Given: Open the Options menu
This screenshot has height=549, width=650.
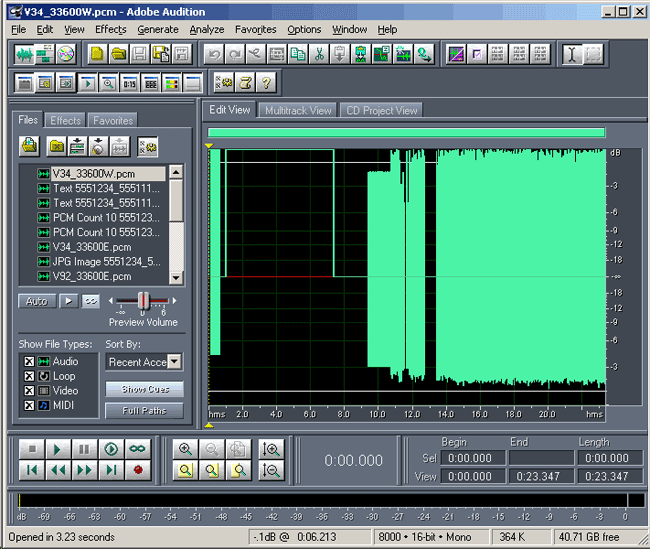Looking at the screenshot, I should 304,29.
